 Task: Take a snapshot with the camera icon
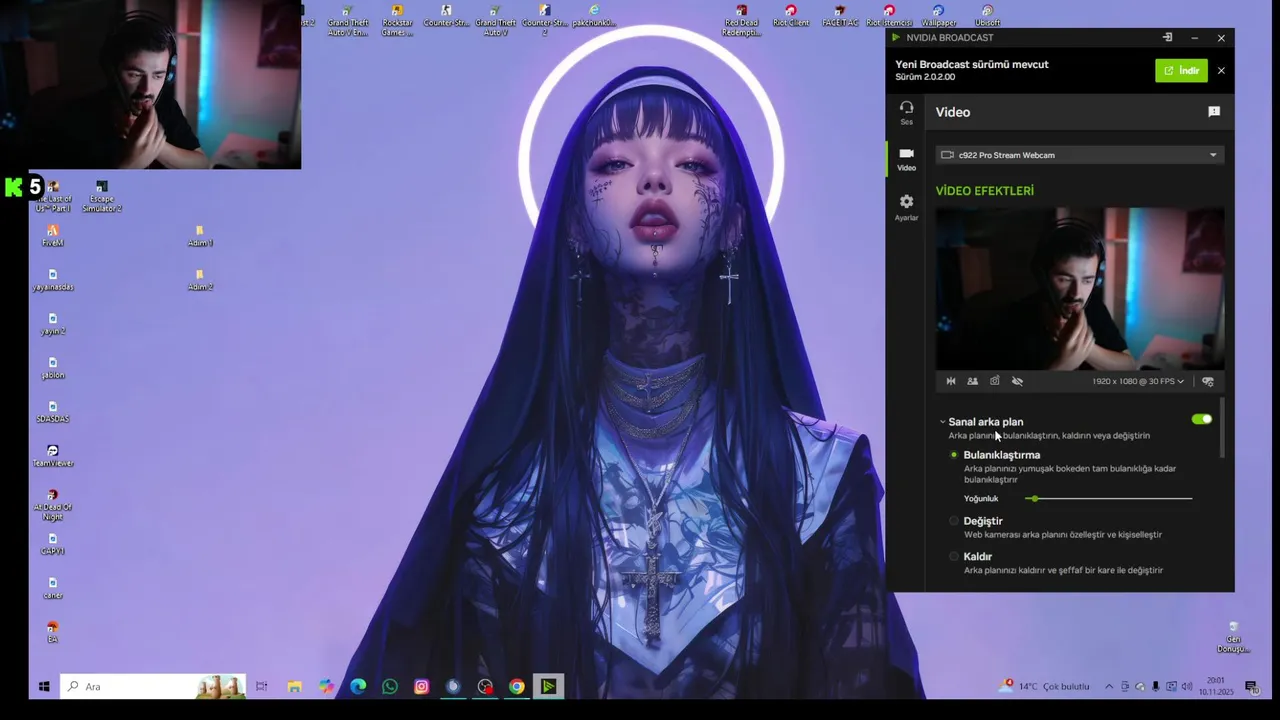994,381
